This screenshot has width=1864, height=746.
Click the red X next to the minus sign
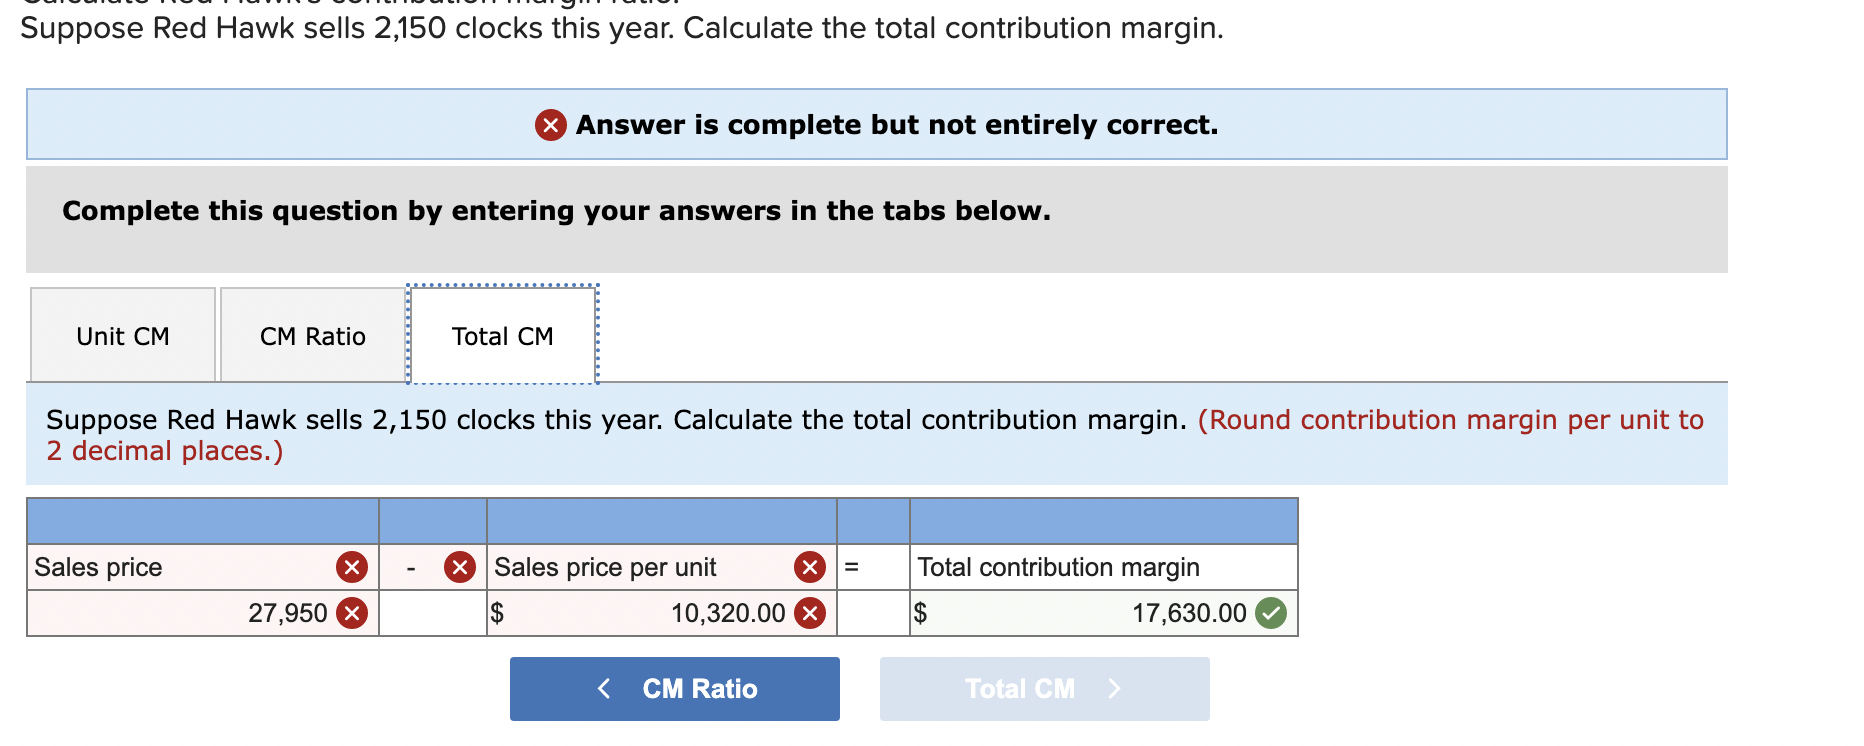pos(459,567)
